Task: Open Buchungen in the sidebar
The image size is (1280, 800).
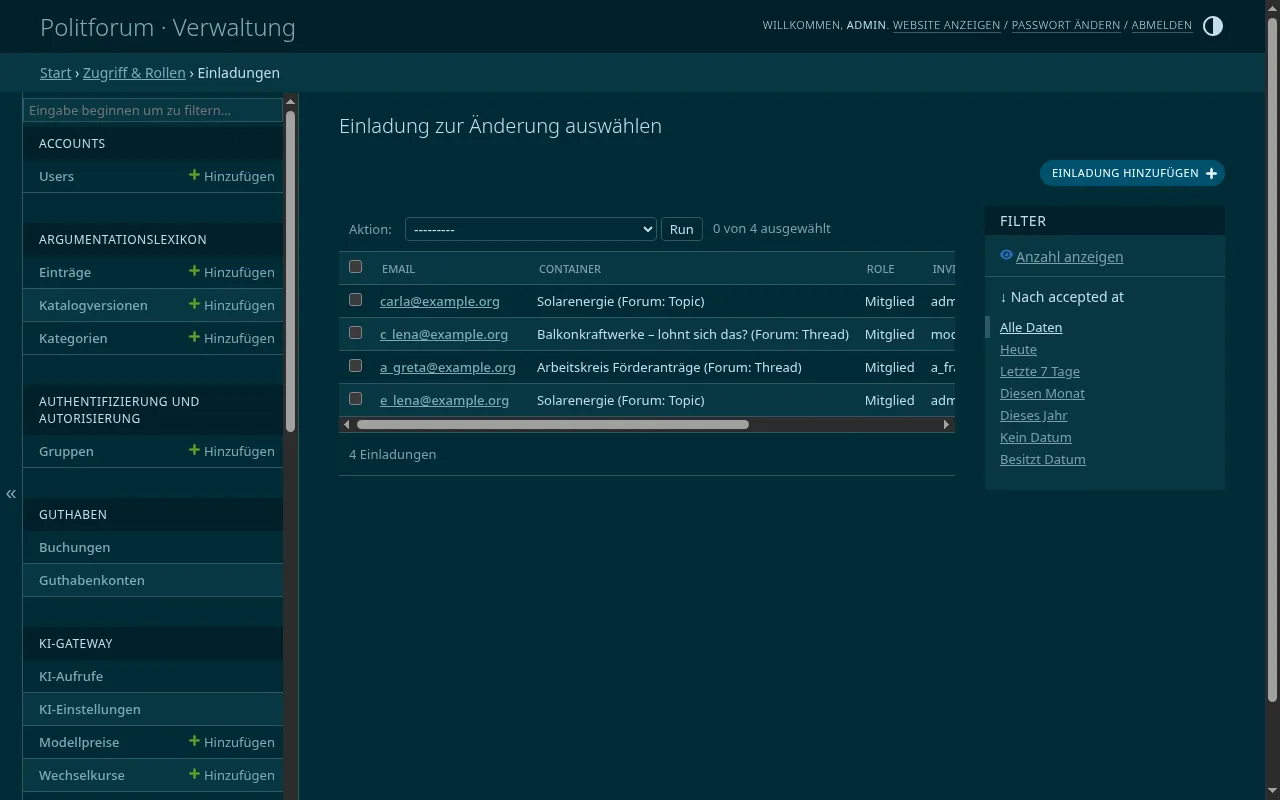Action: pos(74,547)
